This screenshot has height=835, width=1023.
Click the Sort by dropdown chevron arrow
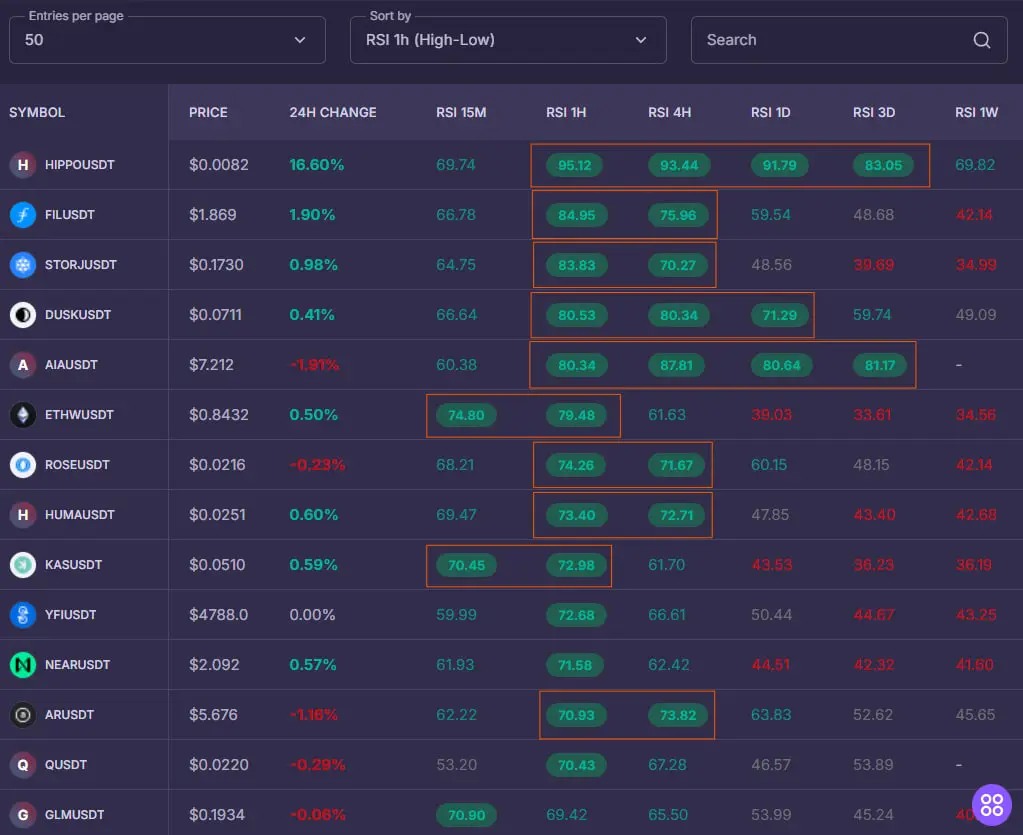pos(641,40)
